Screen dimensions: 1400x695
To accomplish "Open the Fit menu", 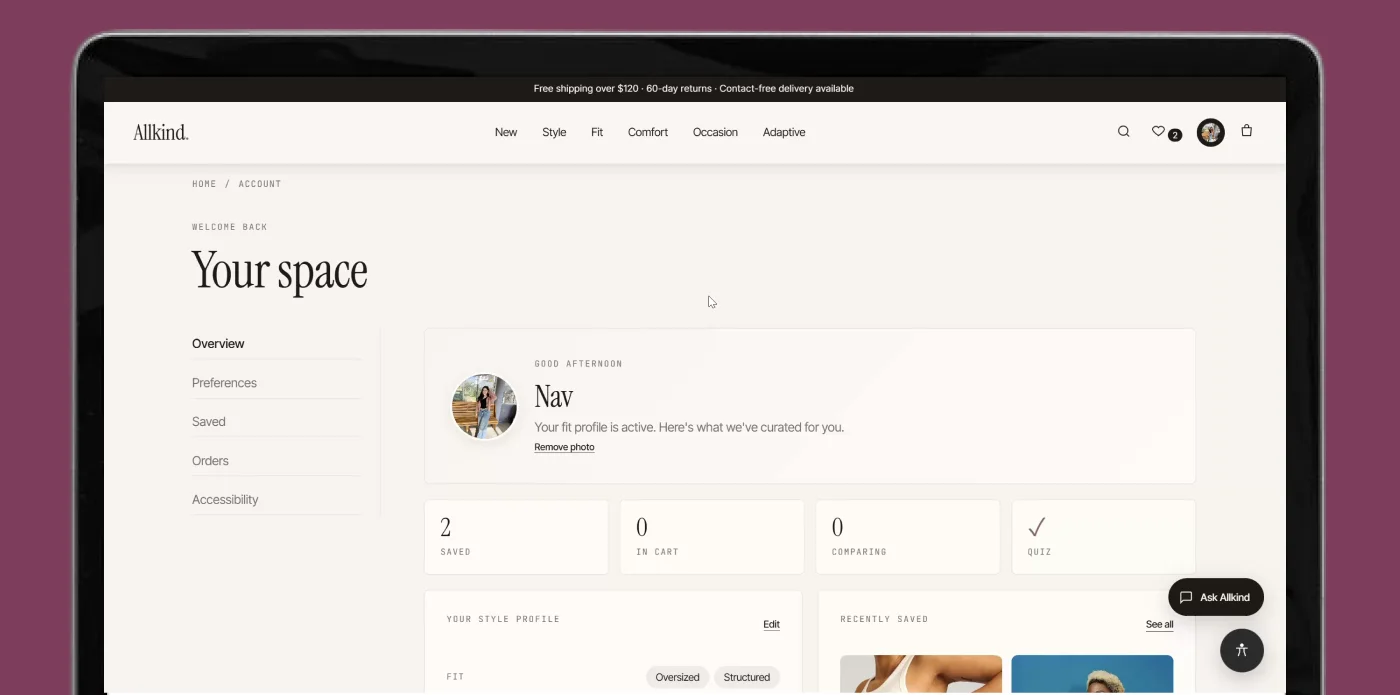I will 597,132.
